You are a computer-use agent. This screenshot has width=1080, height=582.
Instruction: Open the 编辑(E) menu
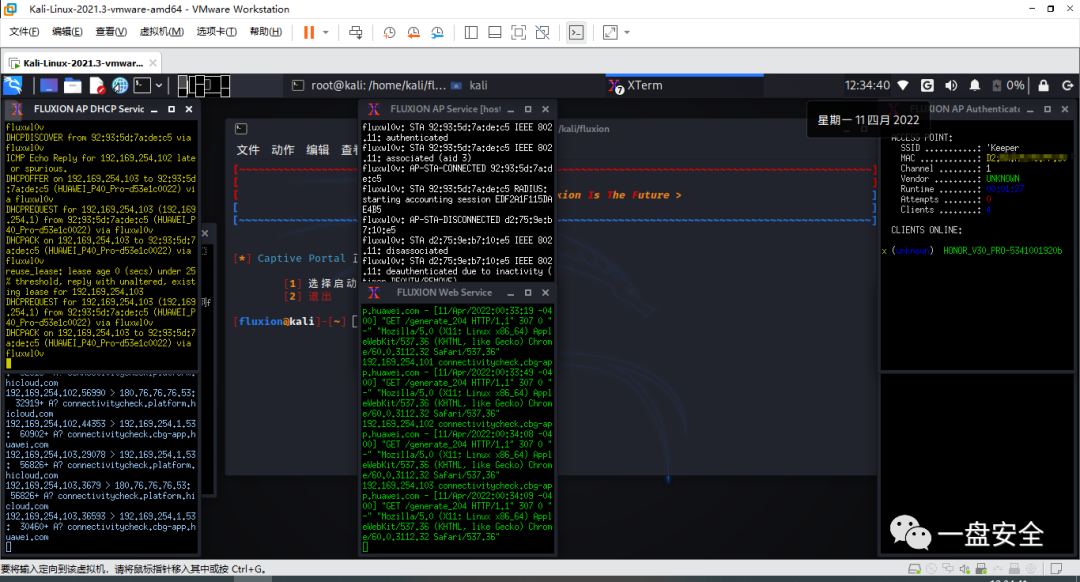(x=67, y=32)
